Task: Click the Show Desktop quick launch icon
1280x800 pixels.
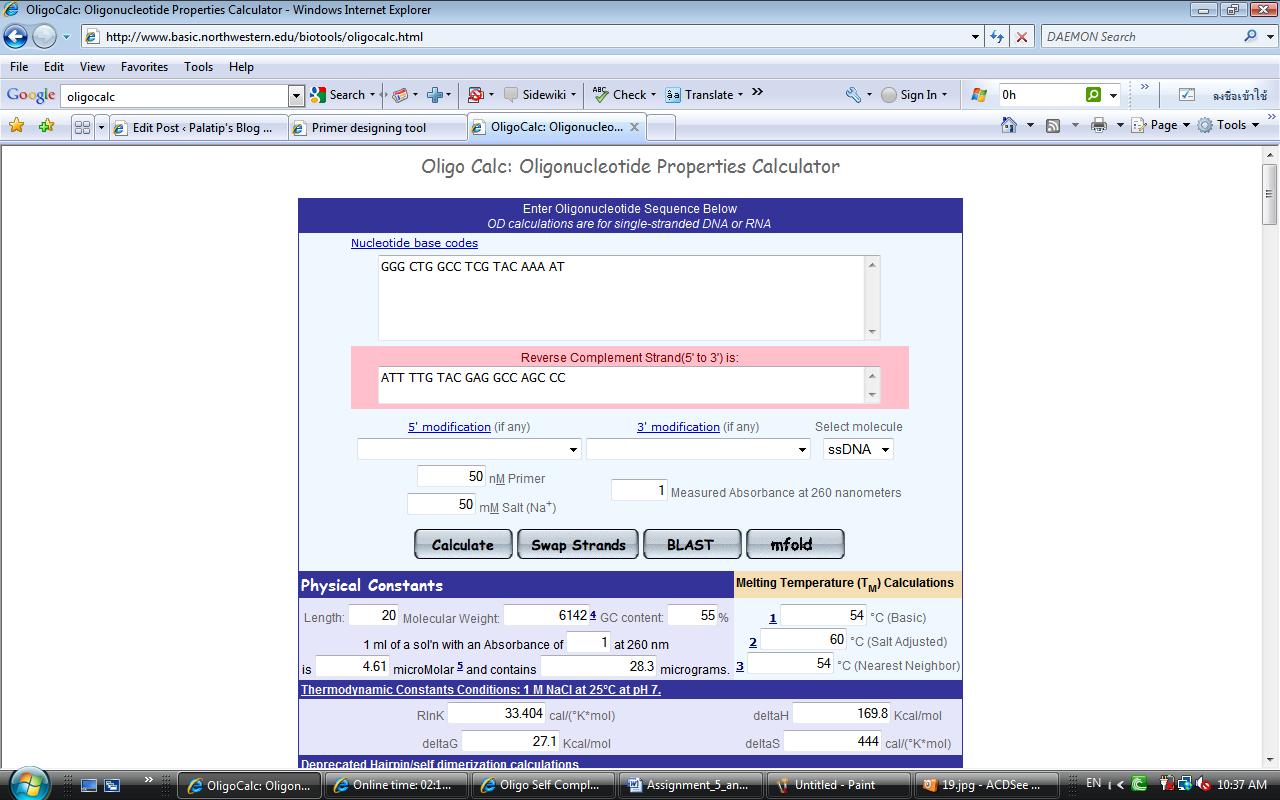Action: 89,785
